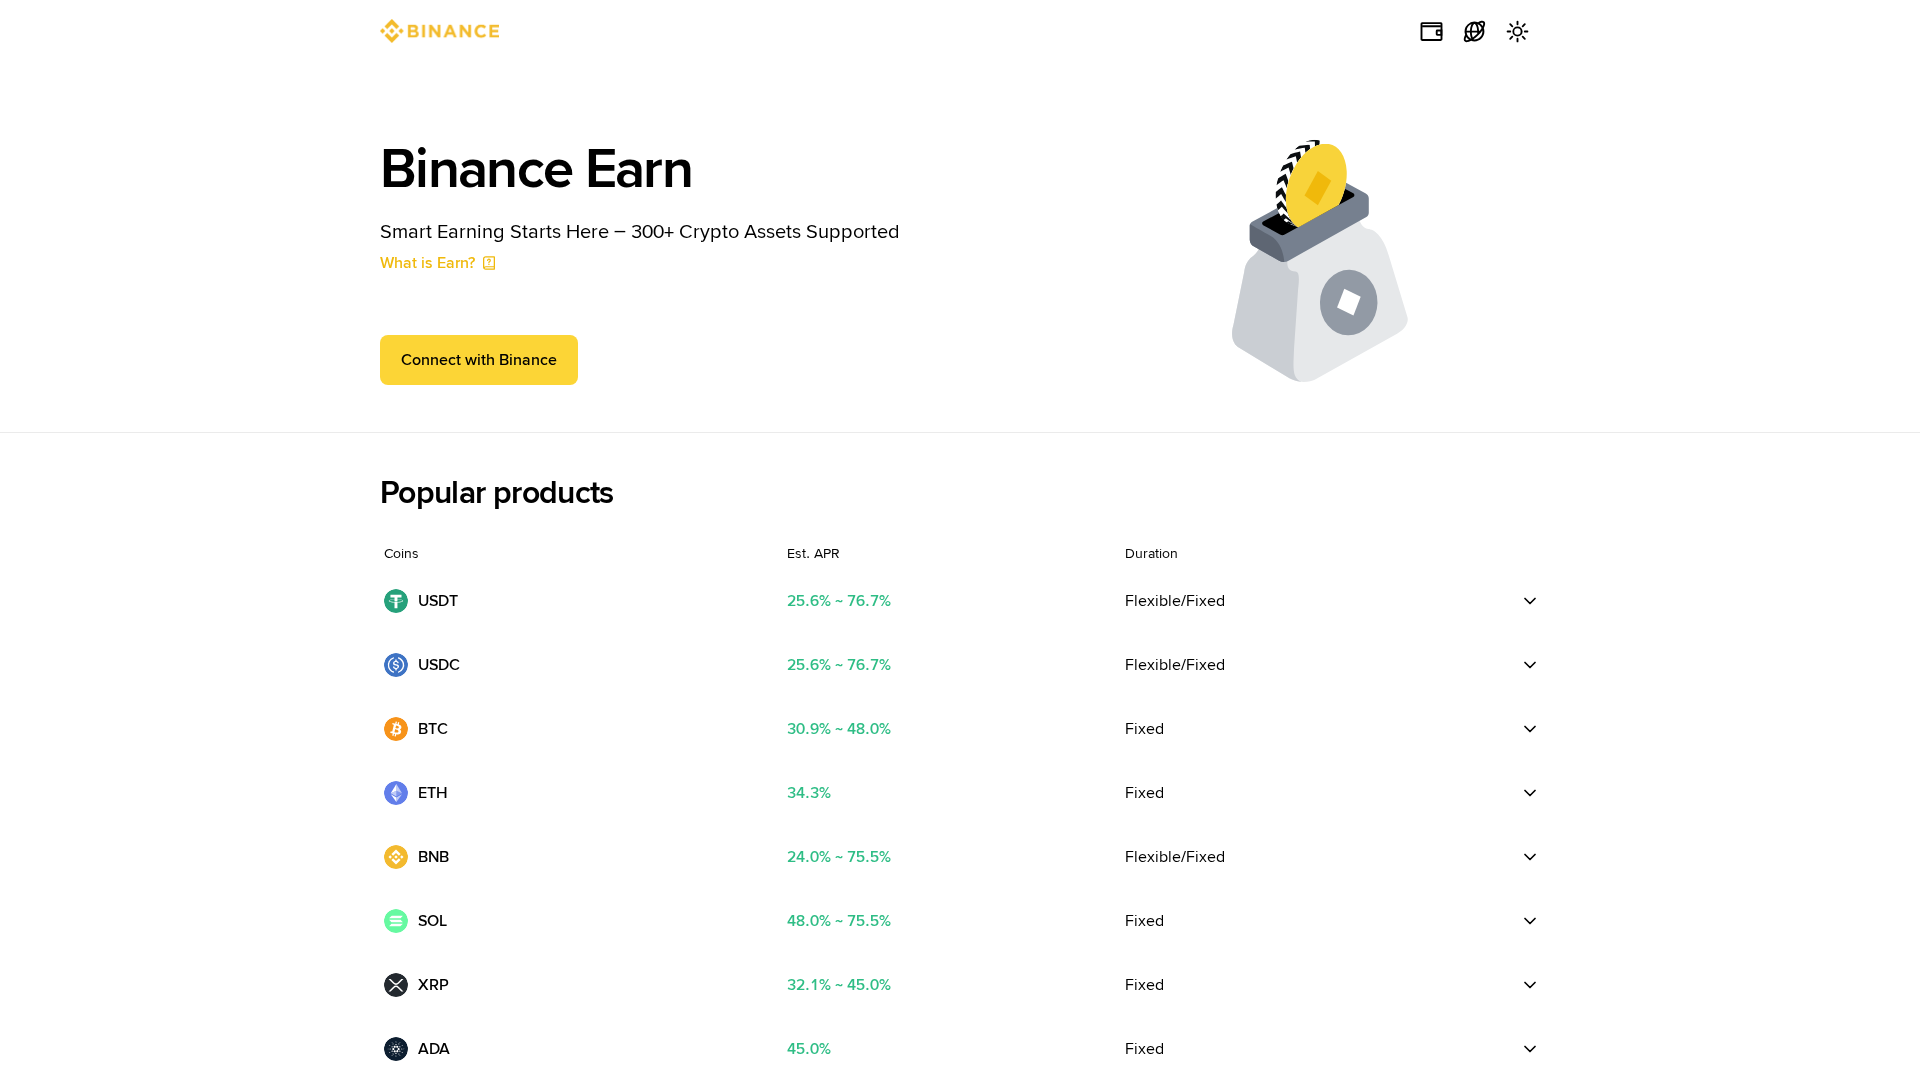Click XRP's 32.1% ~ 45.0% APR
The height and width of the screenshot is (1080, 1920).
click(839, 985)
